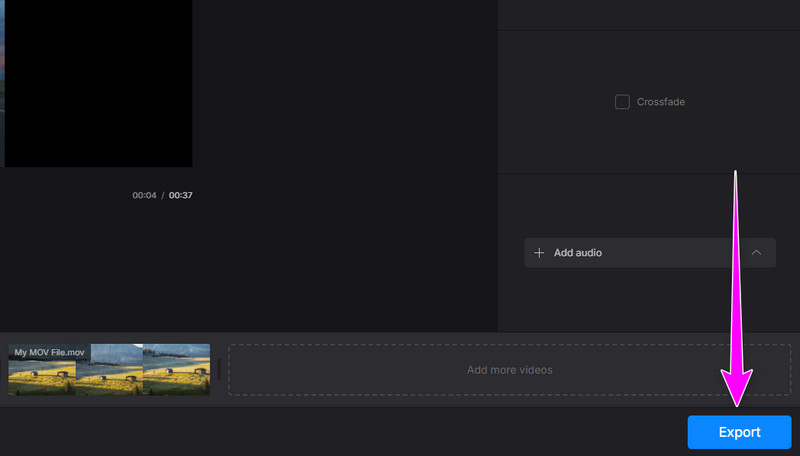Image resolution: width=800 pixels, height=456 pixels.
Task: Click the empty settings panel above Crossfade
Action: pyautogui.click(x=648, y=14)
